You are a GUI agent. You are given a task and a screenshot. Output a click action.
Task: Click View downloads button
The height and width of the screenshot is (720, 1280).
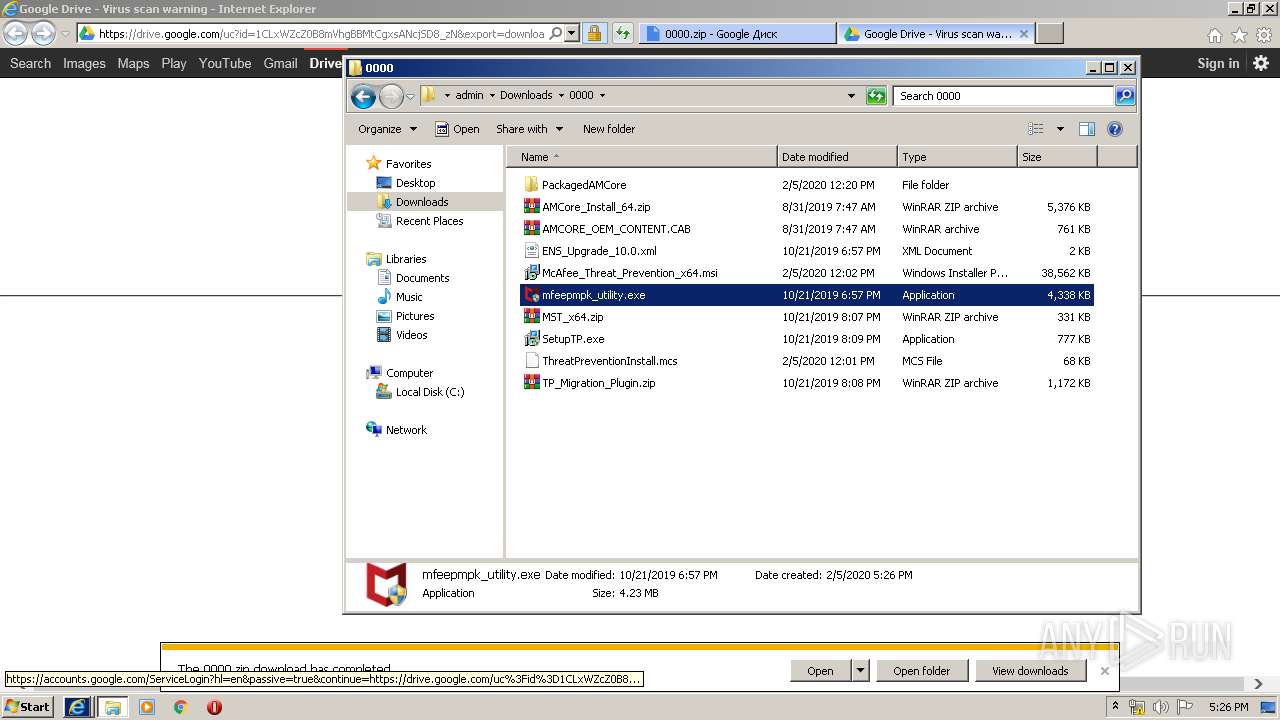(x=1030, y=671)
